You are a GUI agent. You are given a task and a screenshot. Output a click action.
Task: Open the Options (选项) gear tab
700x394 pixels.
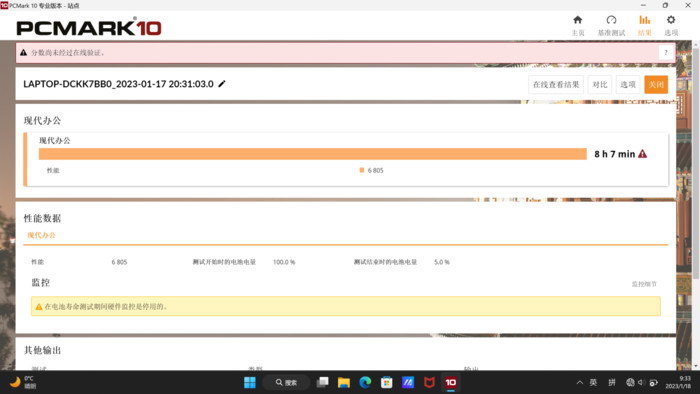pos(671,25)
